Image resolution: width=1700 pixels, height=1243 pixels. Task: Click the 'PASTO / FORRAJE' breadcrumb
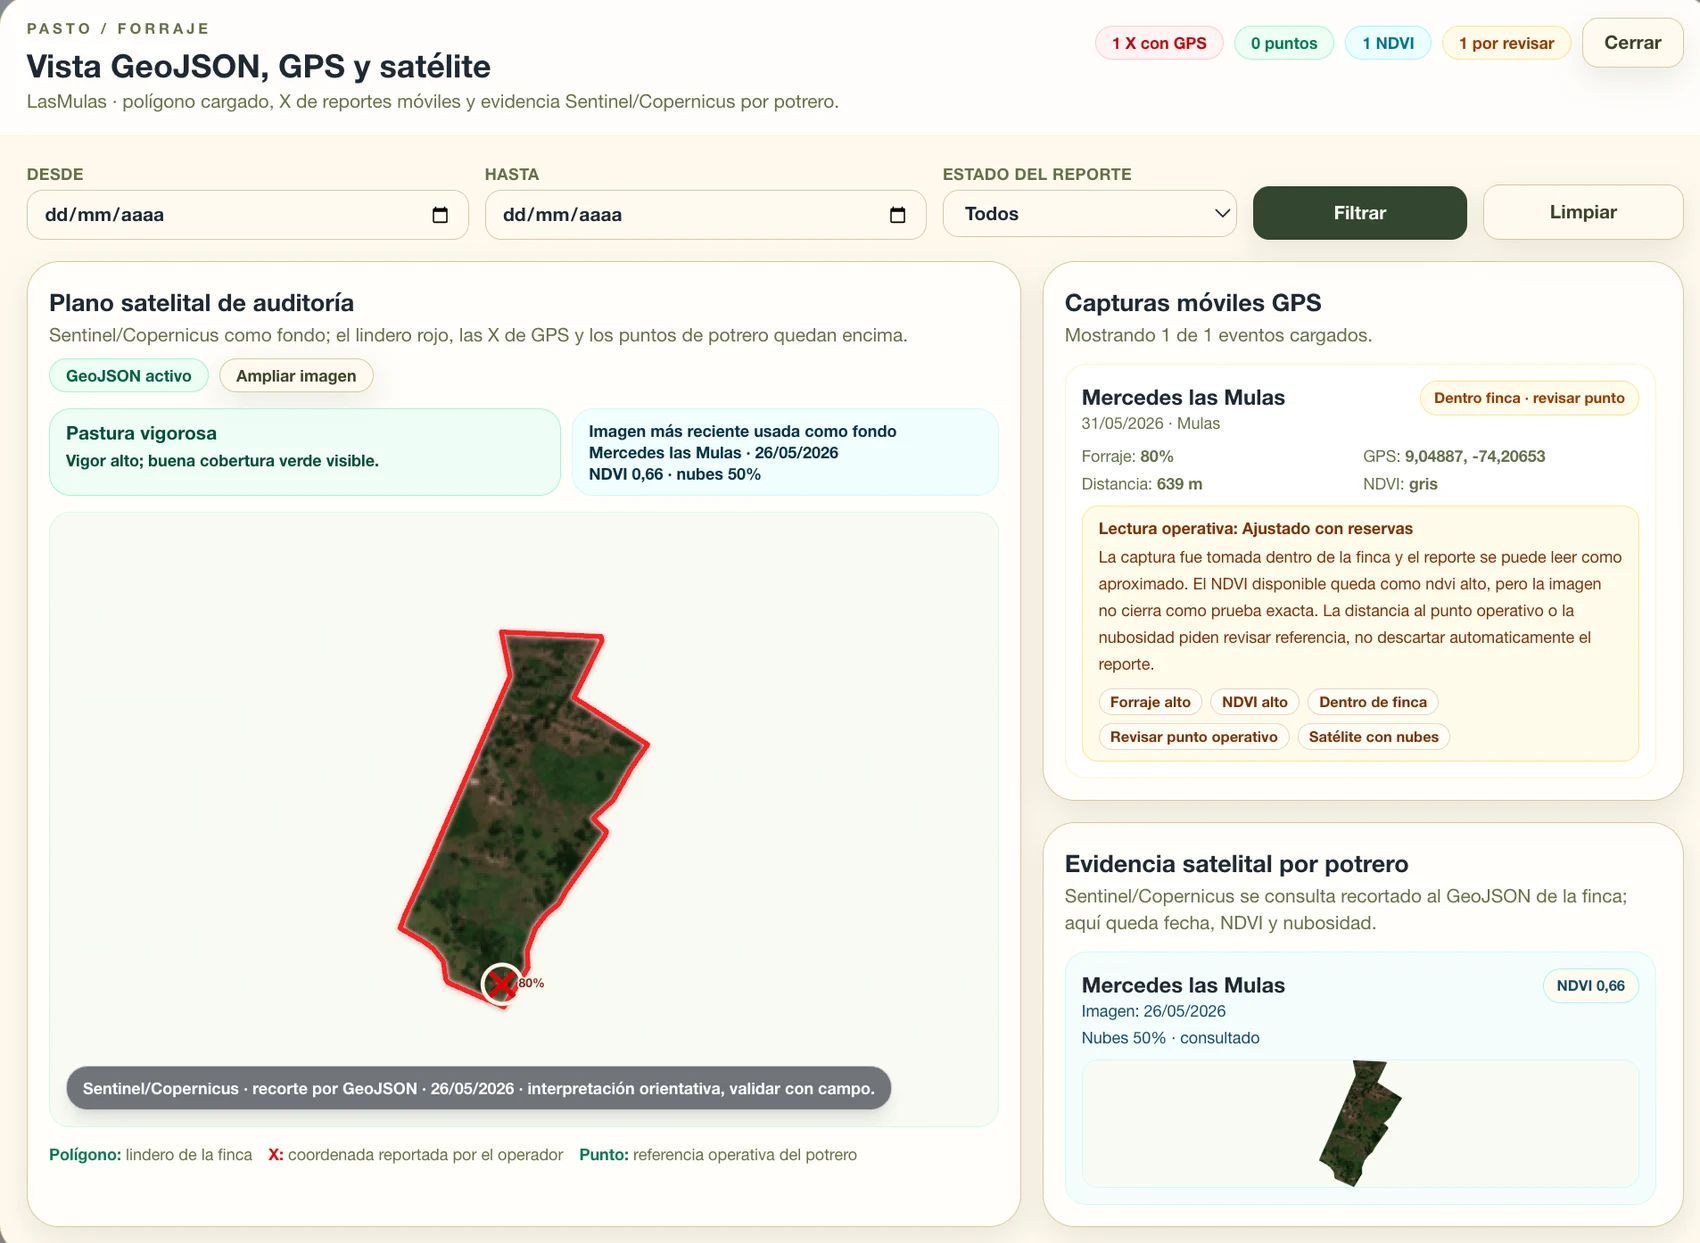pos(118,29)
